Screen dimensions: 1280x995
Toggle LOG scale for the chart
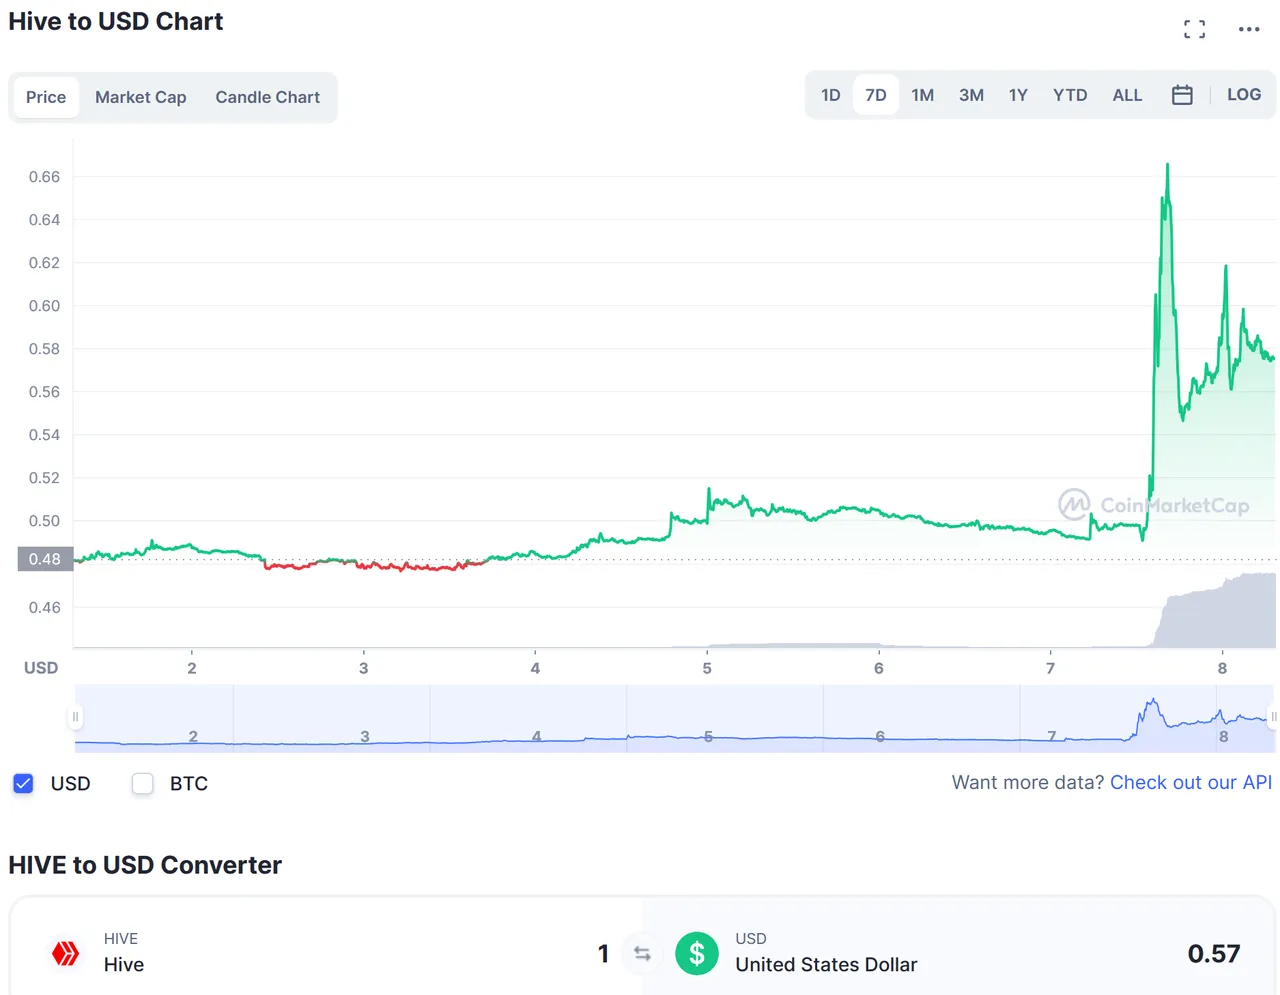click(x=1244, y=94)
